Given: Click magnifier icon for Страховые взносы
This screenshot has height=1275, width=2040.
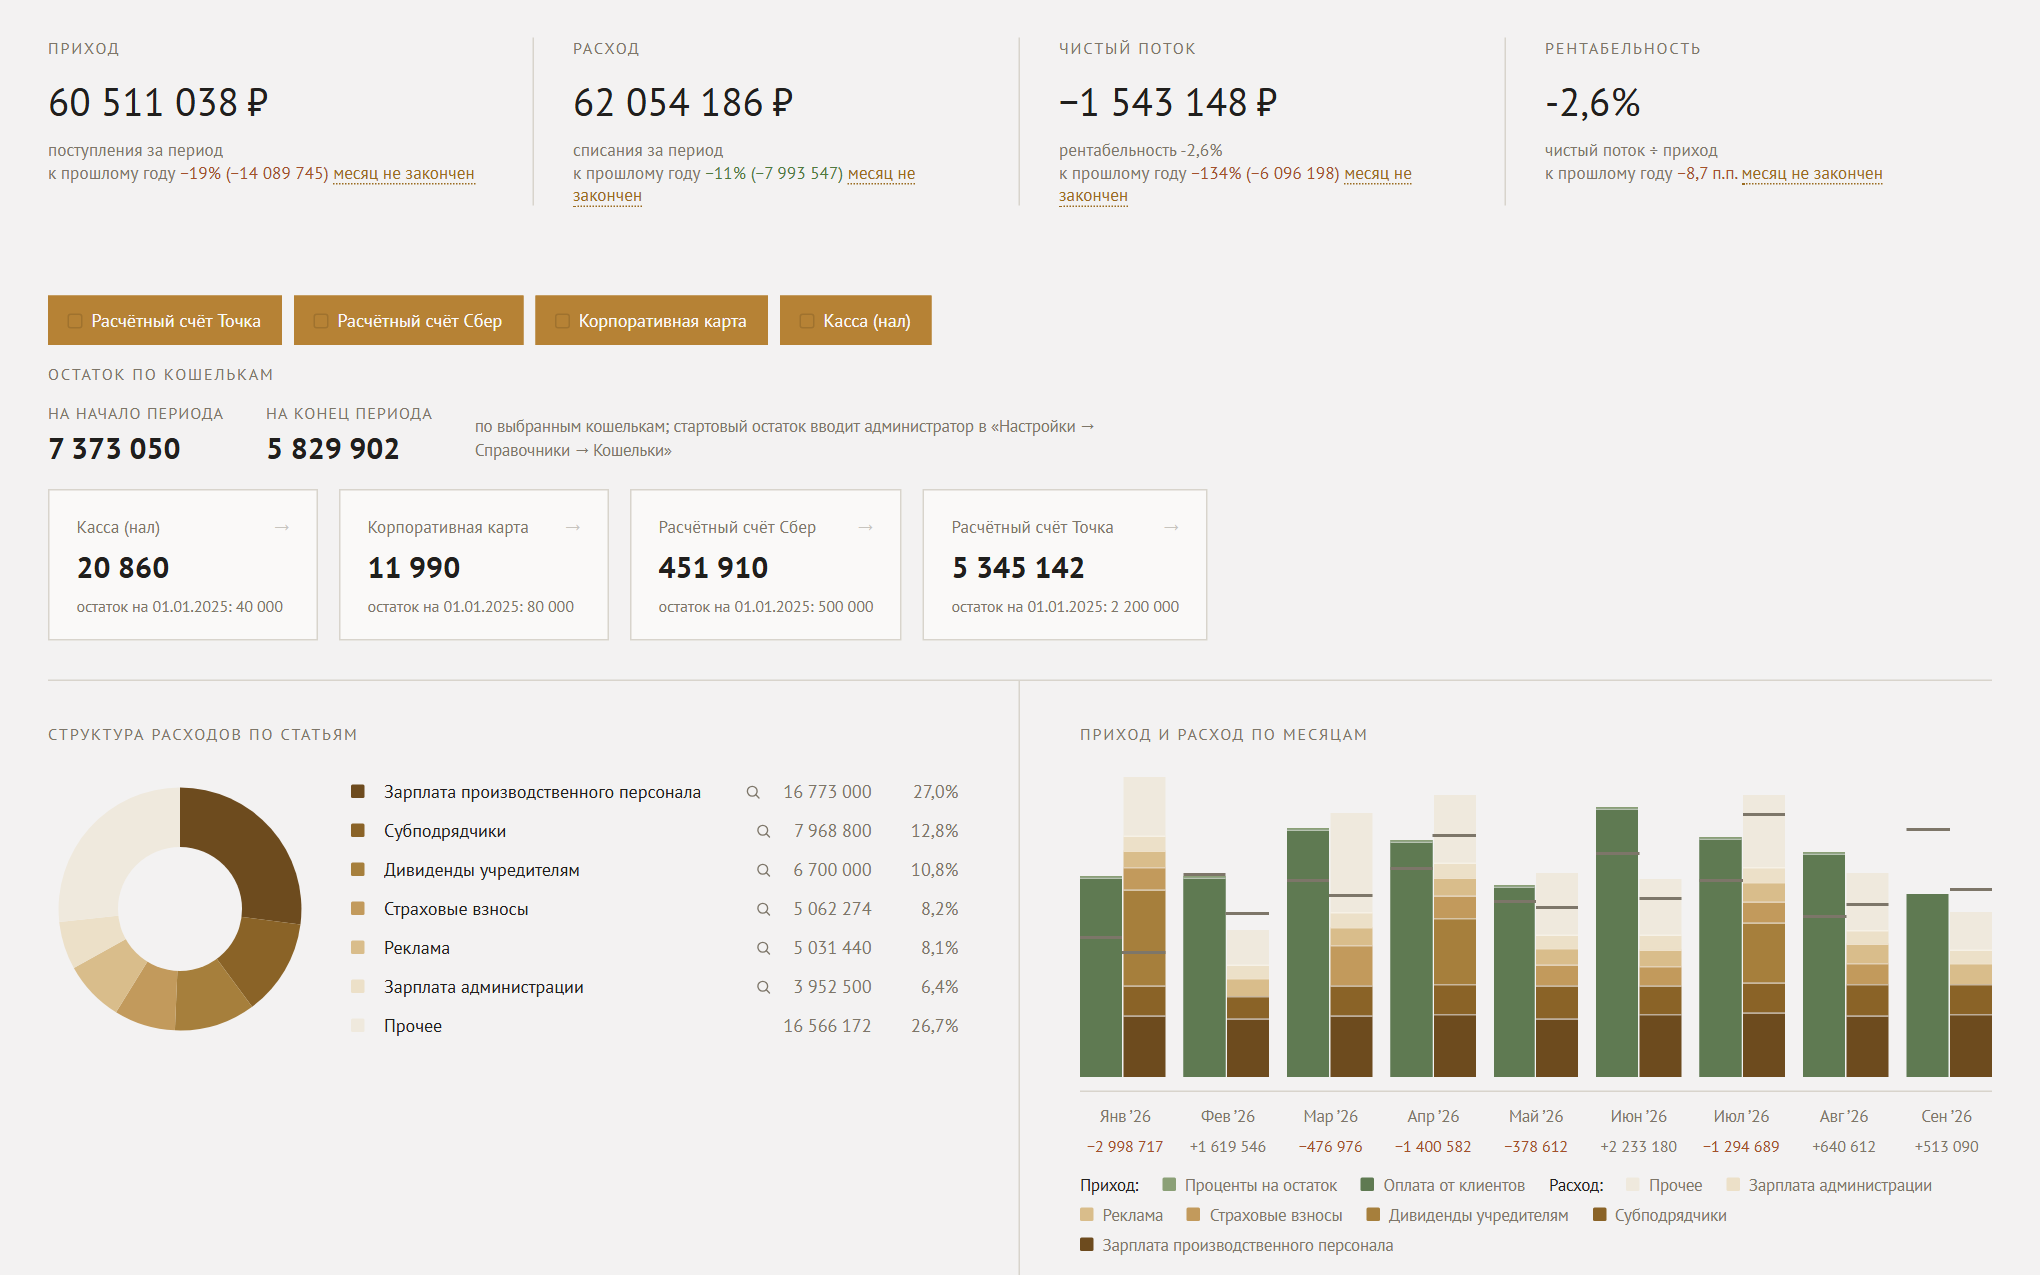Looking at the screenshot, I should [x=763, y=909].
